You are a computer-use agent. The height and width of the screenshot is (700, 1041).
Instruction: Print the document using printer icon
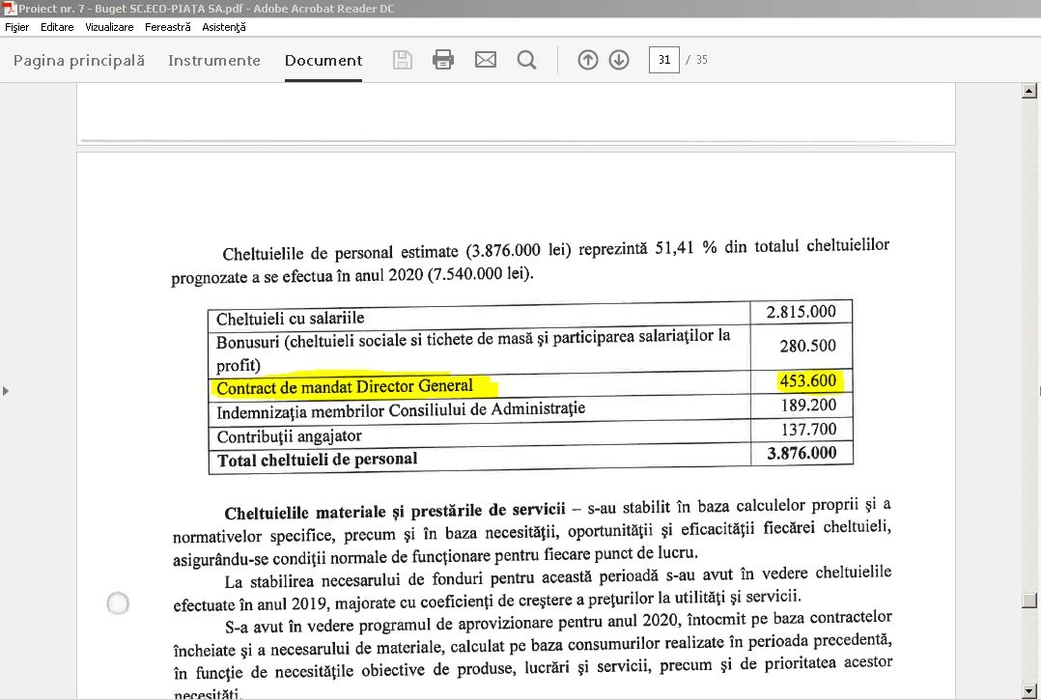443,60
